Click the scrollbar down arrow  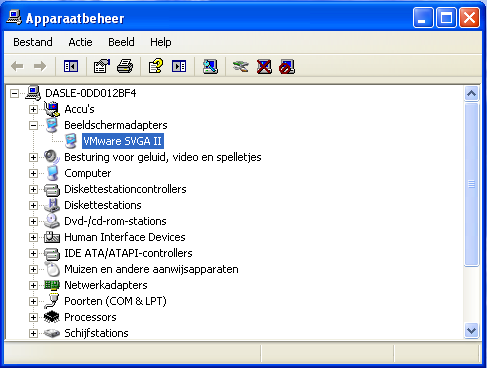pyautogui.click(x=471, y=331)
